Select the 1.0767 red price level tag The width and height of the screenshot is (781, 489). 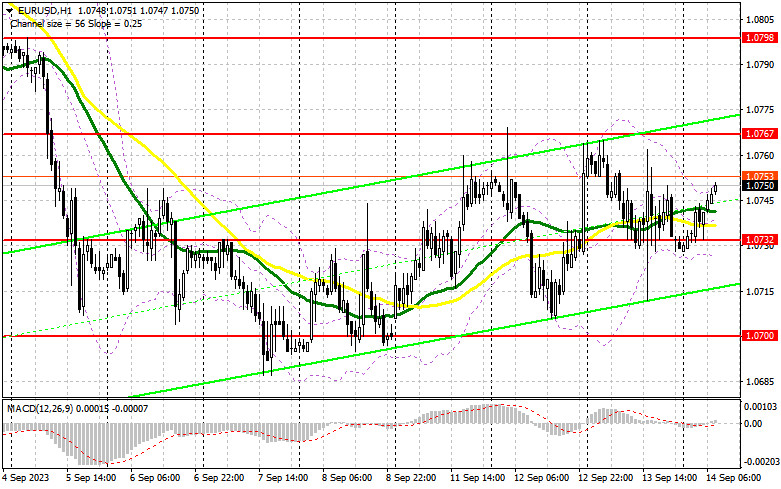pyautogui.click(x=760, y=133)
